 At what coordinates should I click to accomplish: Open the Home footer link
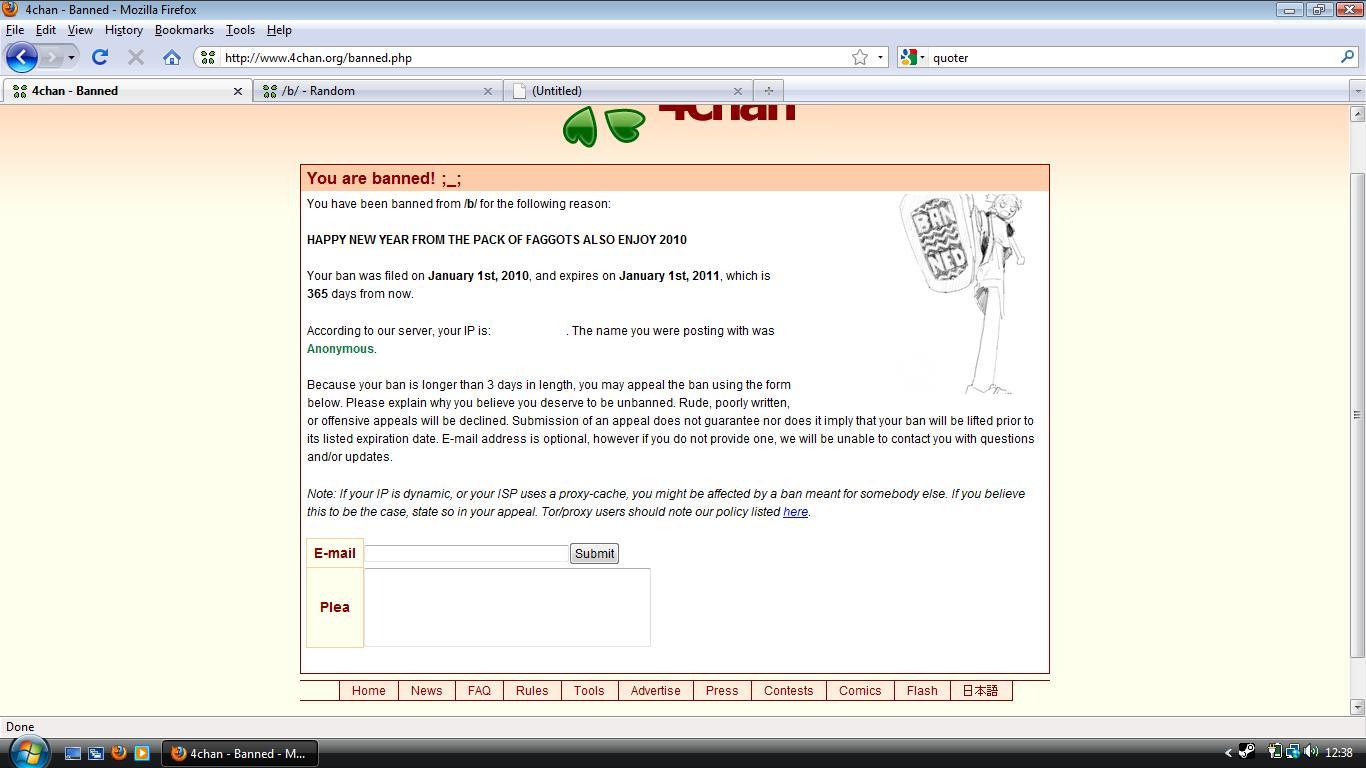click(x=368, y=691)
